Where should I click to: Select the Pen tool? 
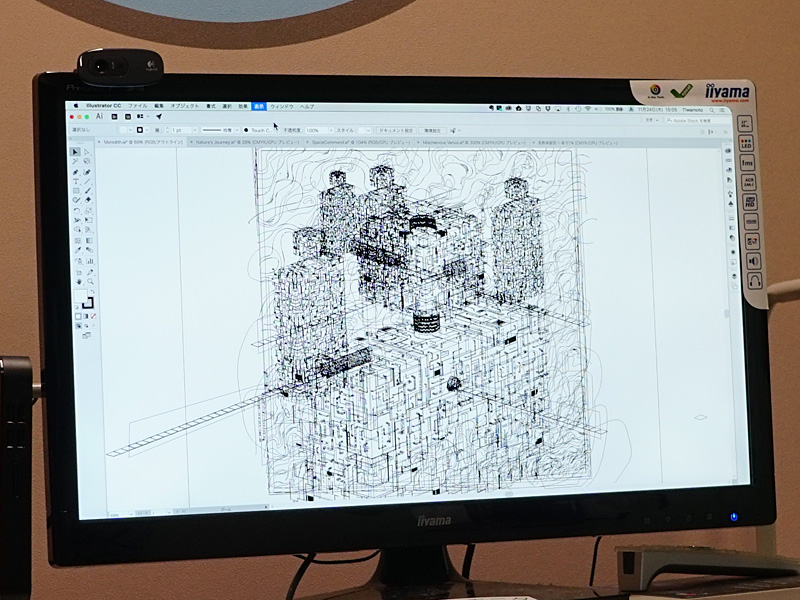pos(75,172)
